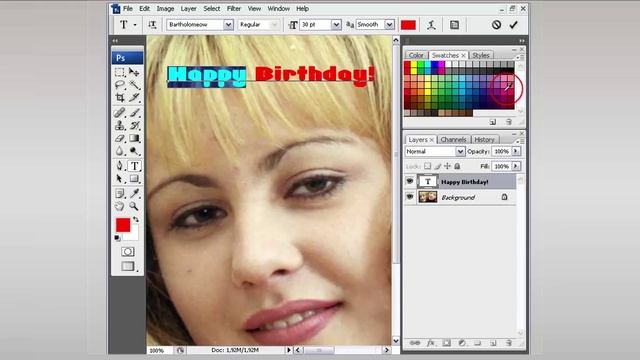Open the File menu

[128, 9]
